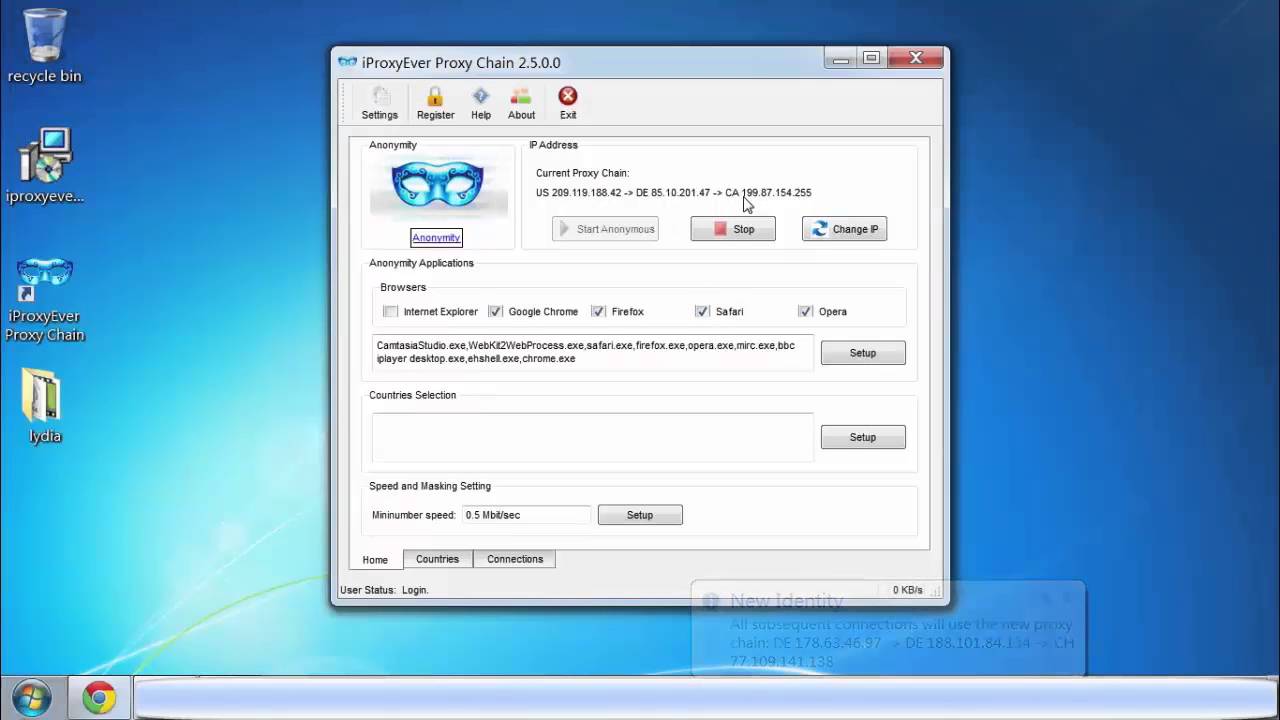The height and width of the screenshot is (720, 1280).
Task: Uncheck the Opera checkbox
Action: tap(805, 311)
